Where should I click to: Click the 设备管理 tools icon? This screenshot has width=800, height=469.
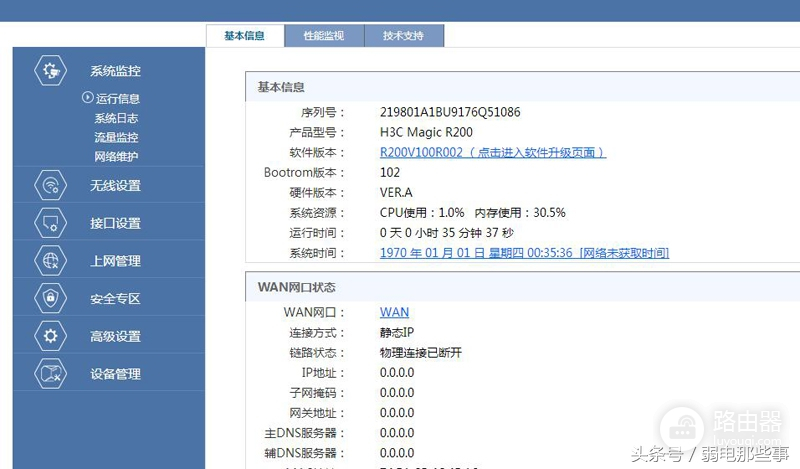(x=50, y=374)
